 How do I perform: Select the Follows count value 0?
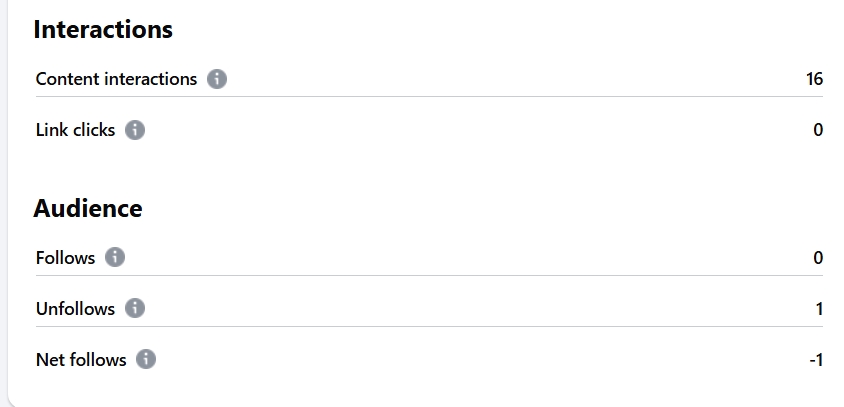(x=818, y=258)
